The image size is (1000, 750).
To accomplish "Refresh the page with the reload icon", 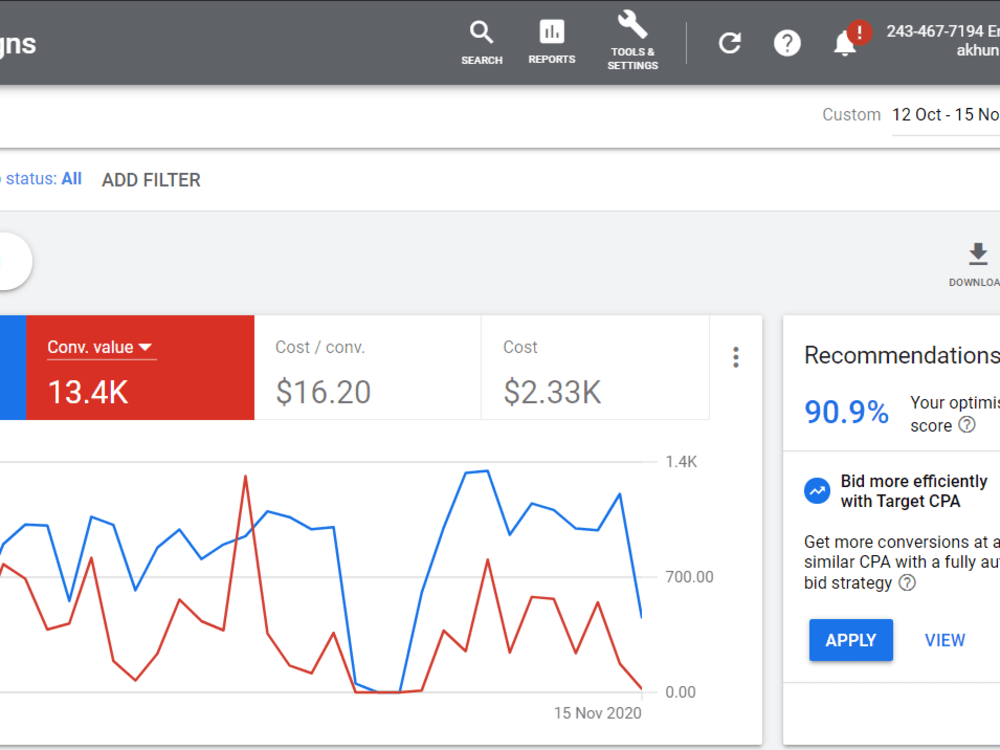I will [730, 43].
